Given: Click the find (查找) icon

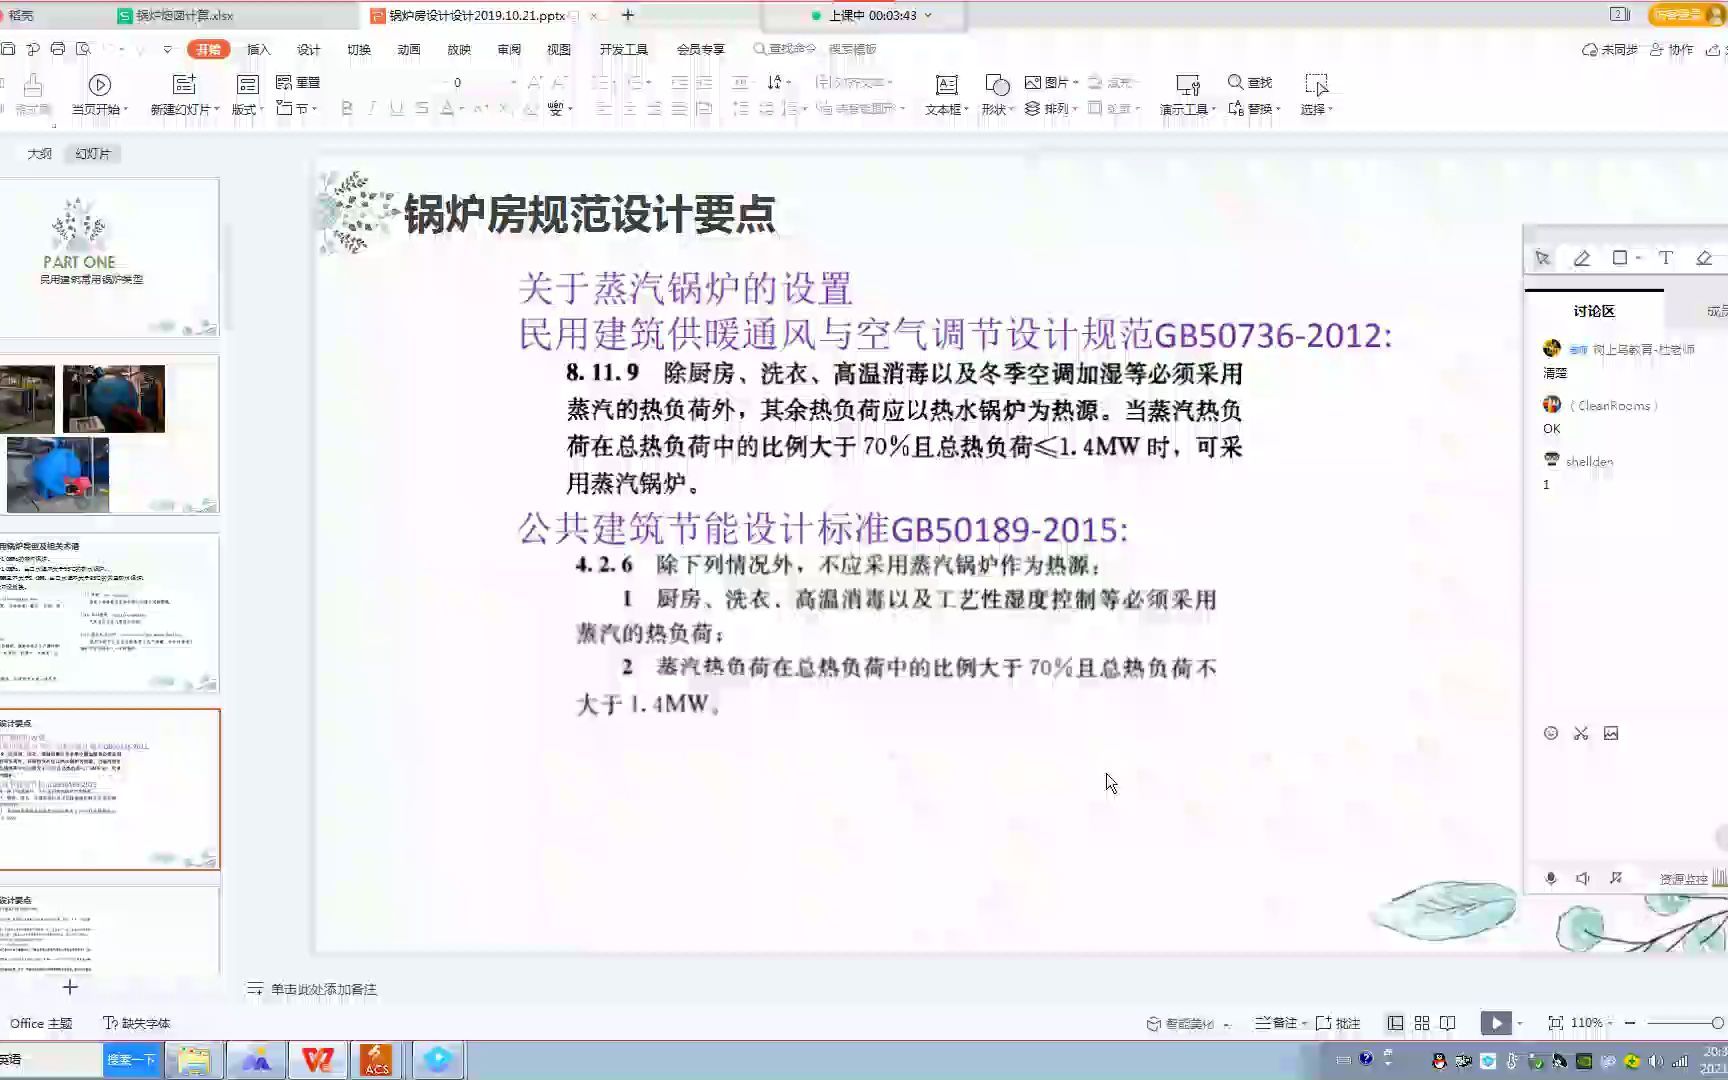Looking at the screenshot, I should 1236,82.
